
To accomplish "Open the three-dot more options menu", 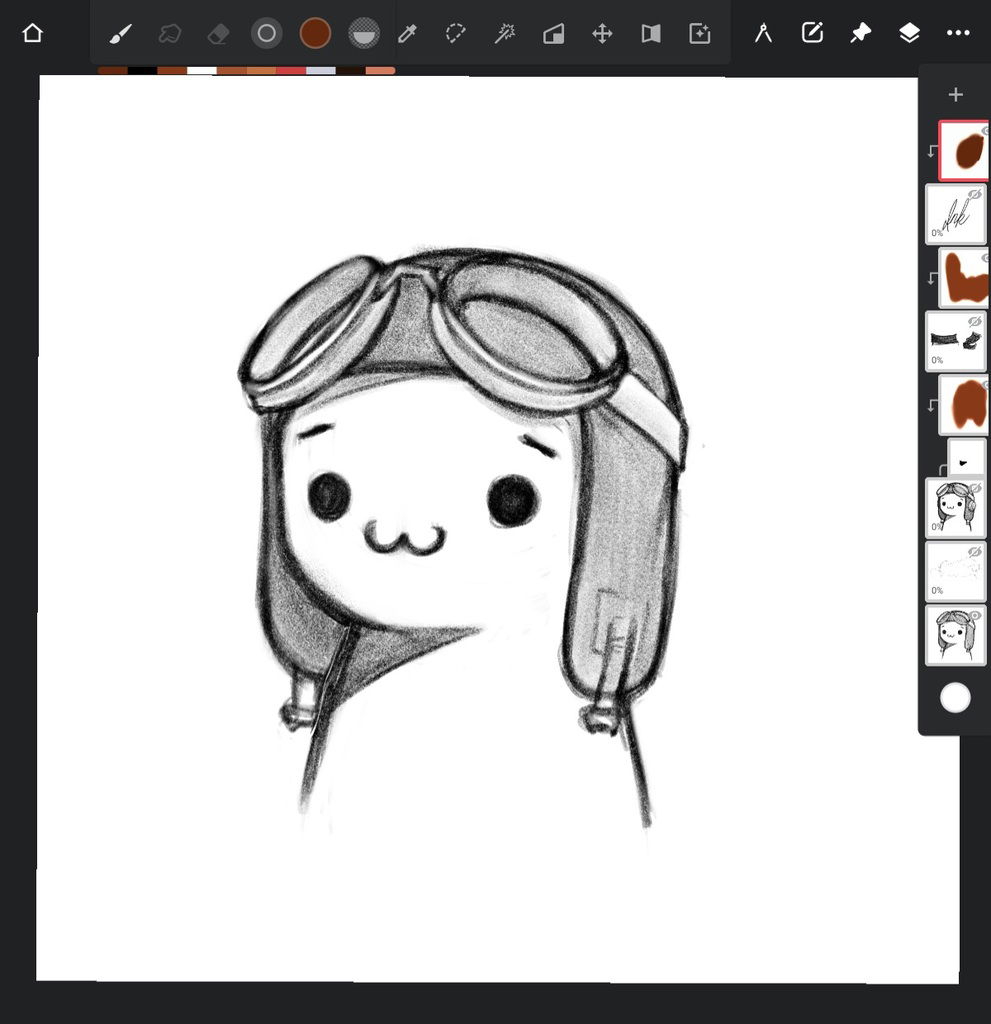I will pyautogui.click(x=958, y=33).
